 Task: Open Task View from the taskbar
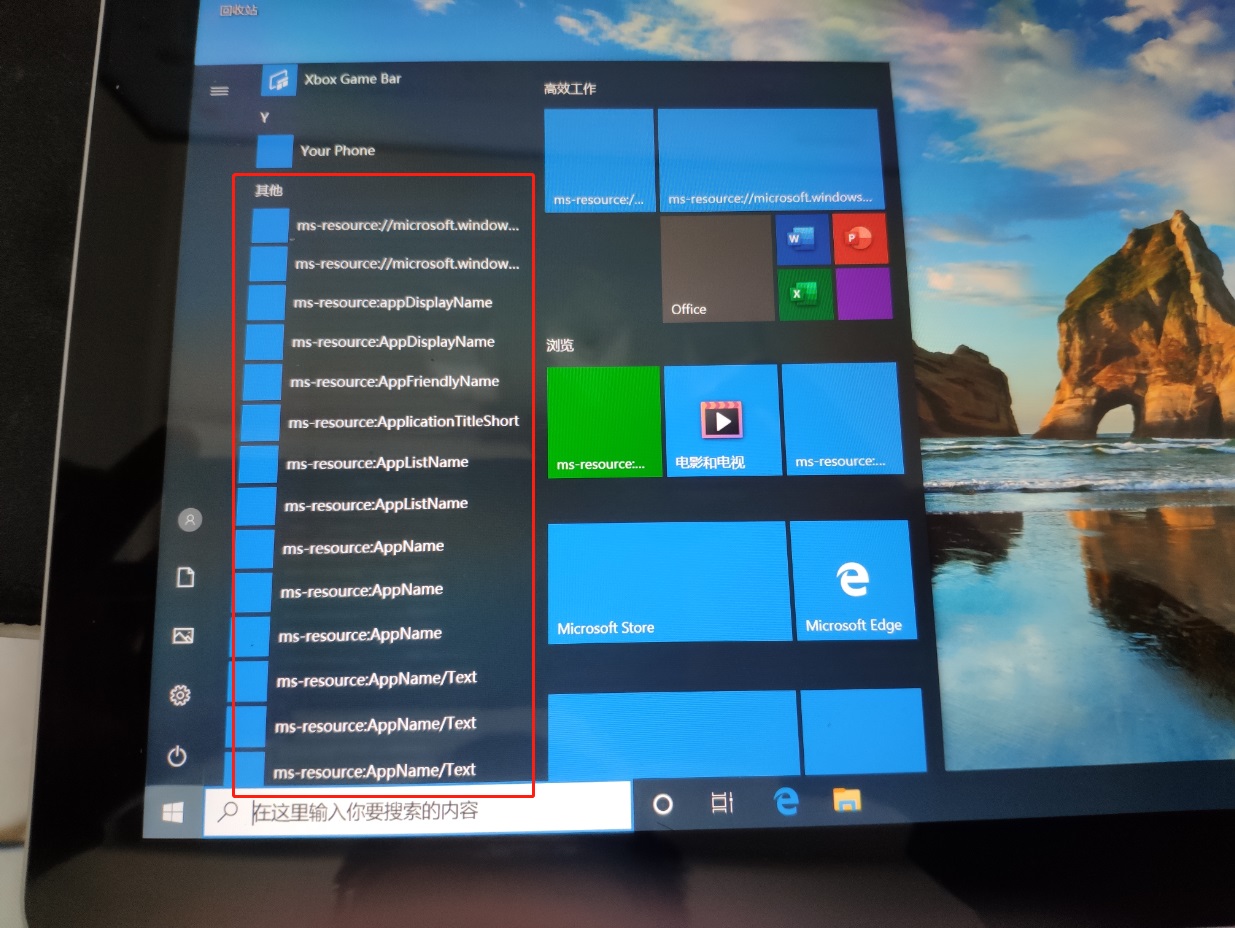[722, 801]
